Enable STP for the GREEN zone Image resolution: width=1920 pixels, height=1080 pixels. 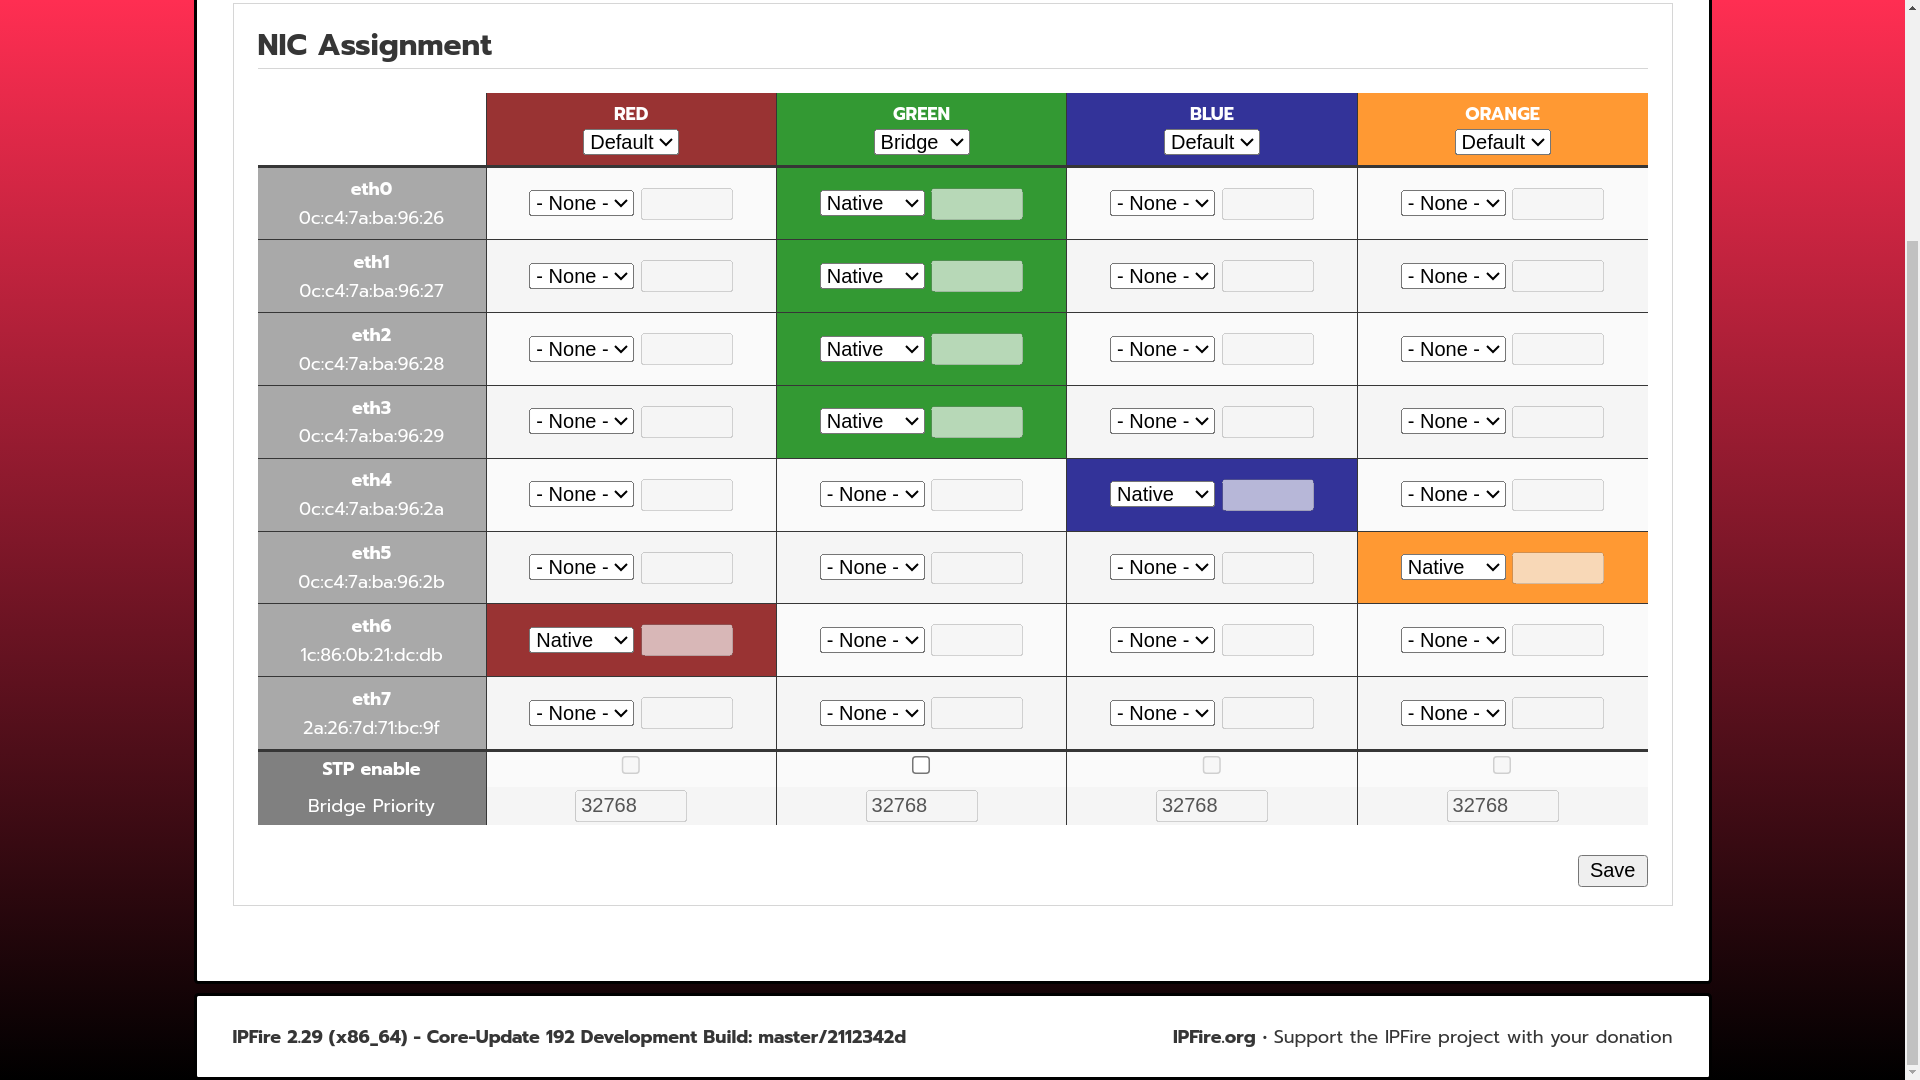tap(921, 765)
